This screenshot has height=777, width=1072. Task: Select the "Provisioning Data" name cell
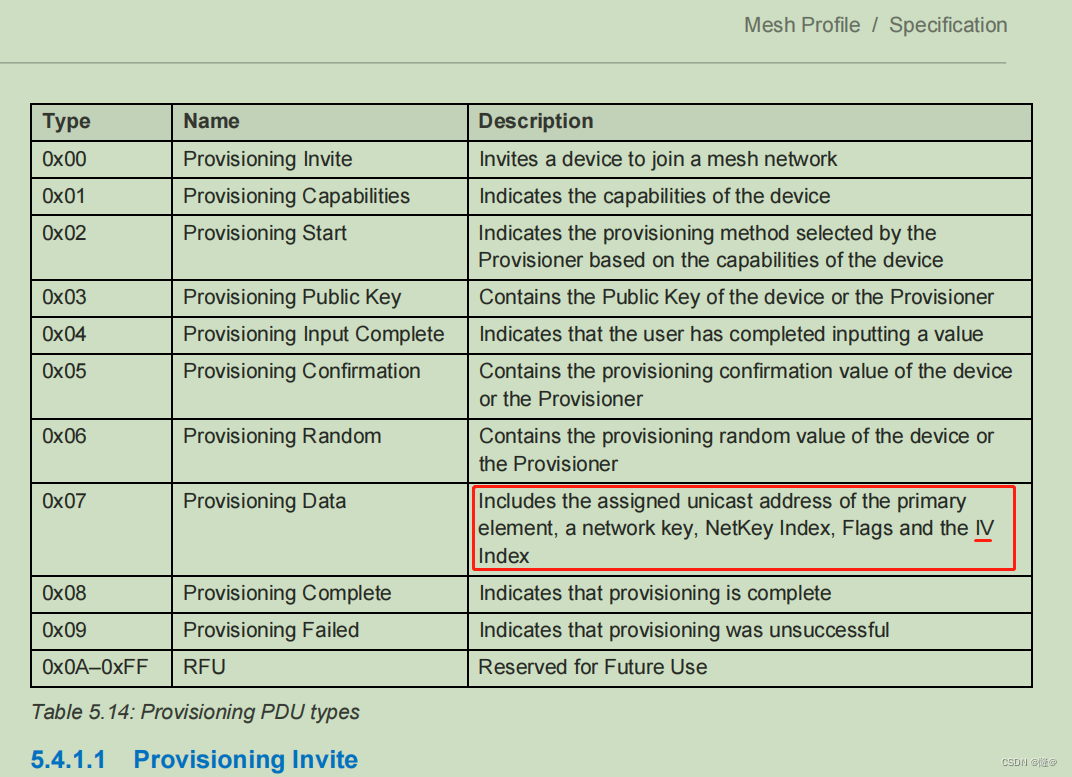click(x=264, y=501)
